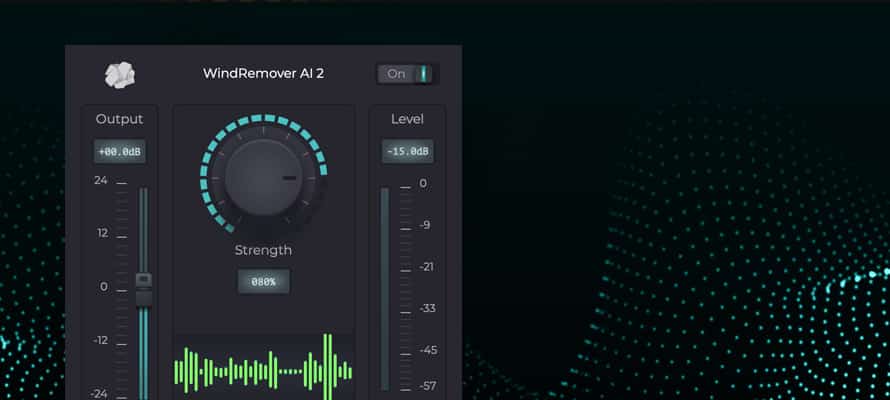Click the Level meter bar
Viewport: 890px width, 400px height.
385,289
